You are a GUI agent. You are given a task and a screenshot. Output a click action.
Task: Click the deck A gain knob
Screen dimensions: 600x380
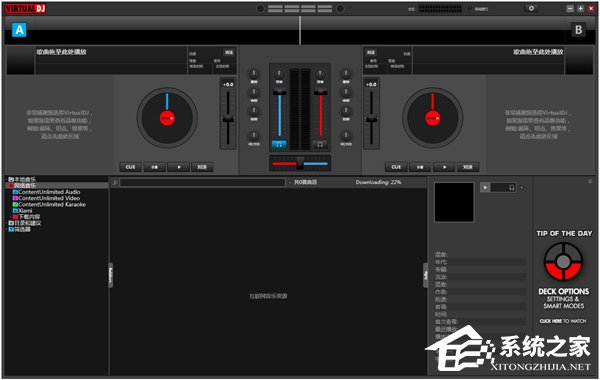click(x=279, y=73)
